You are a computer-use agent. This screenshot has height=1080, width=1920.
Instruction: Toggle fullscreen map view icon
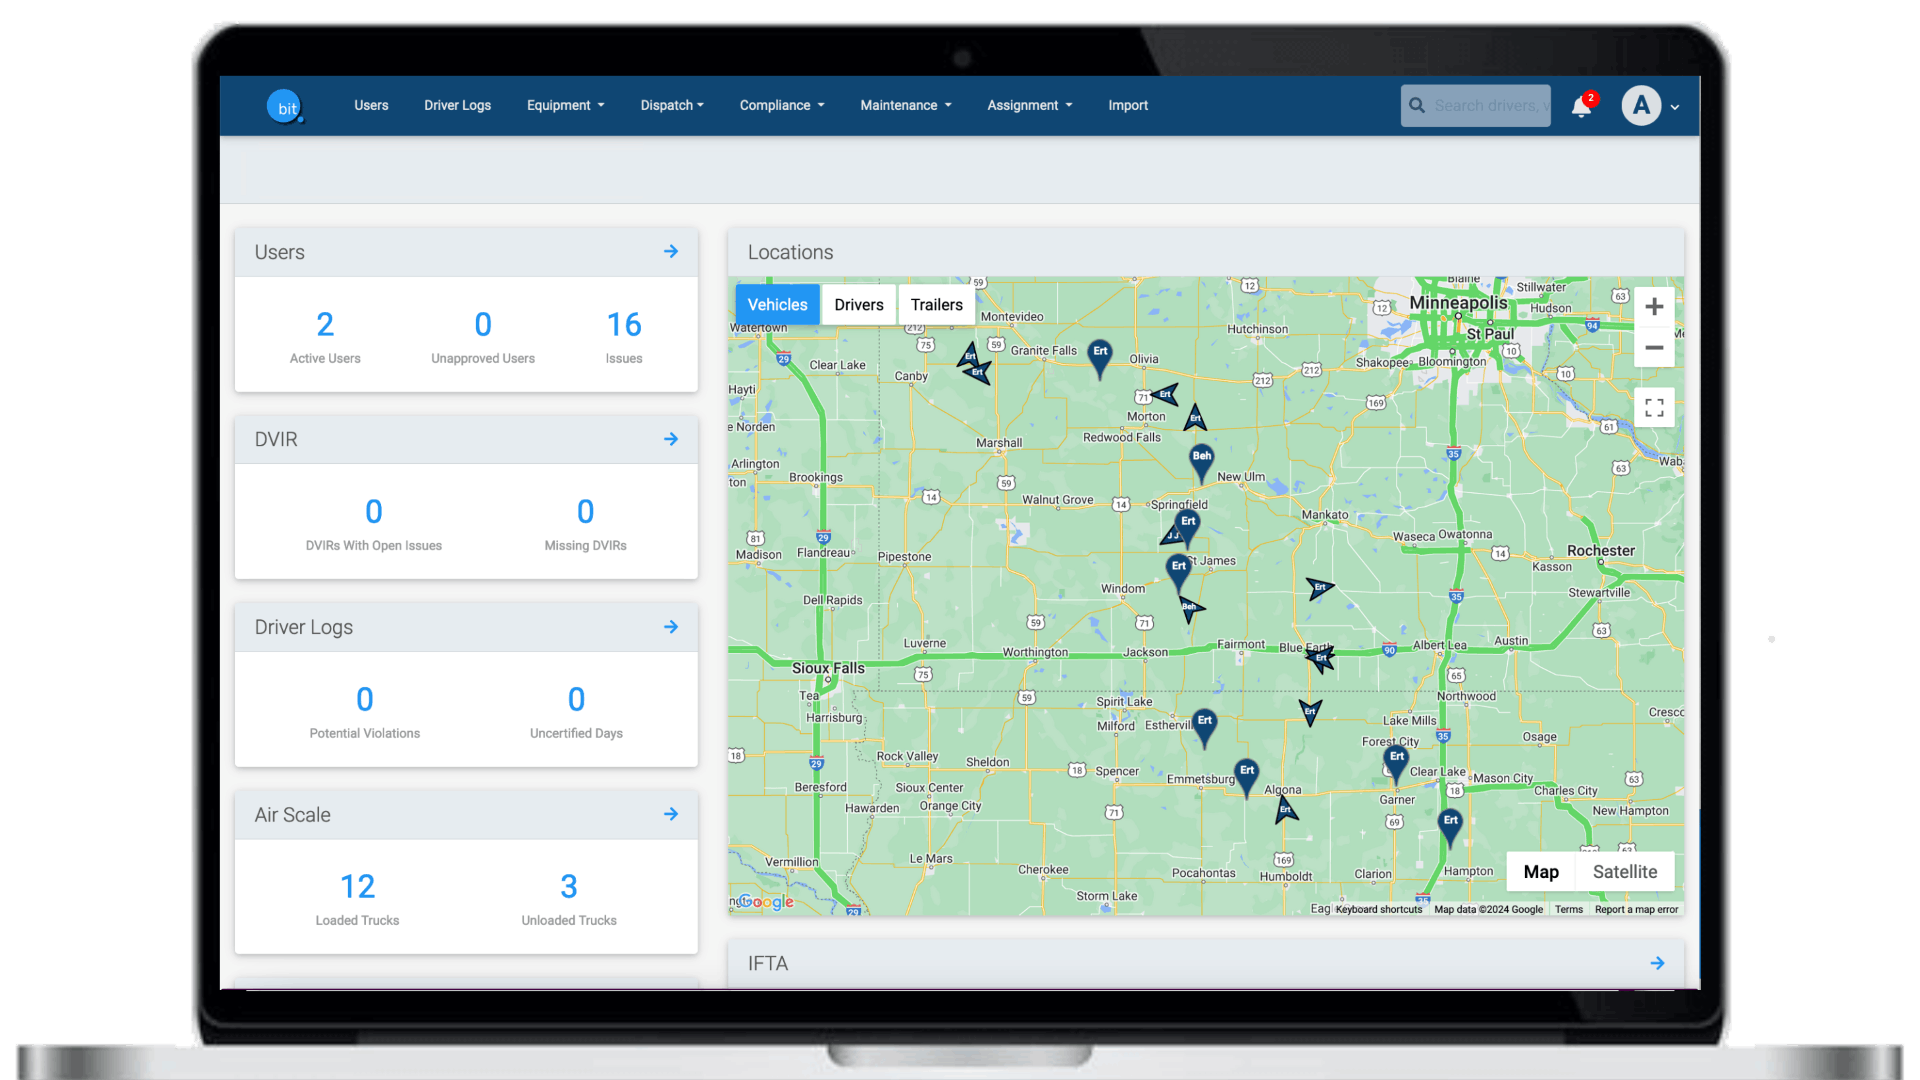(x=1654, y=408)
